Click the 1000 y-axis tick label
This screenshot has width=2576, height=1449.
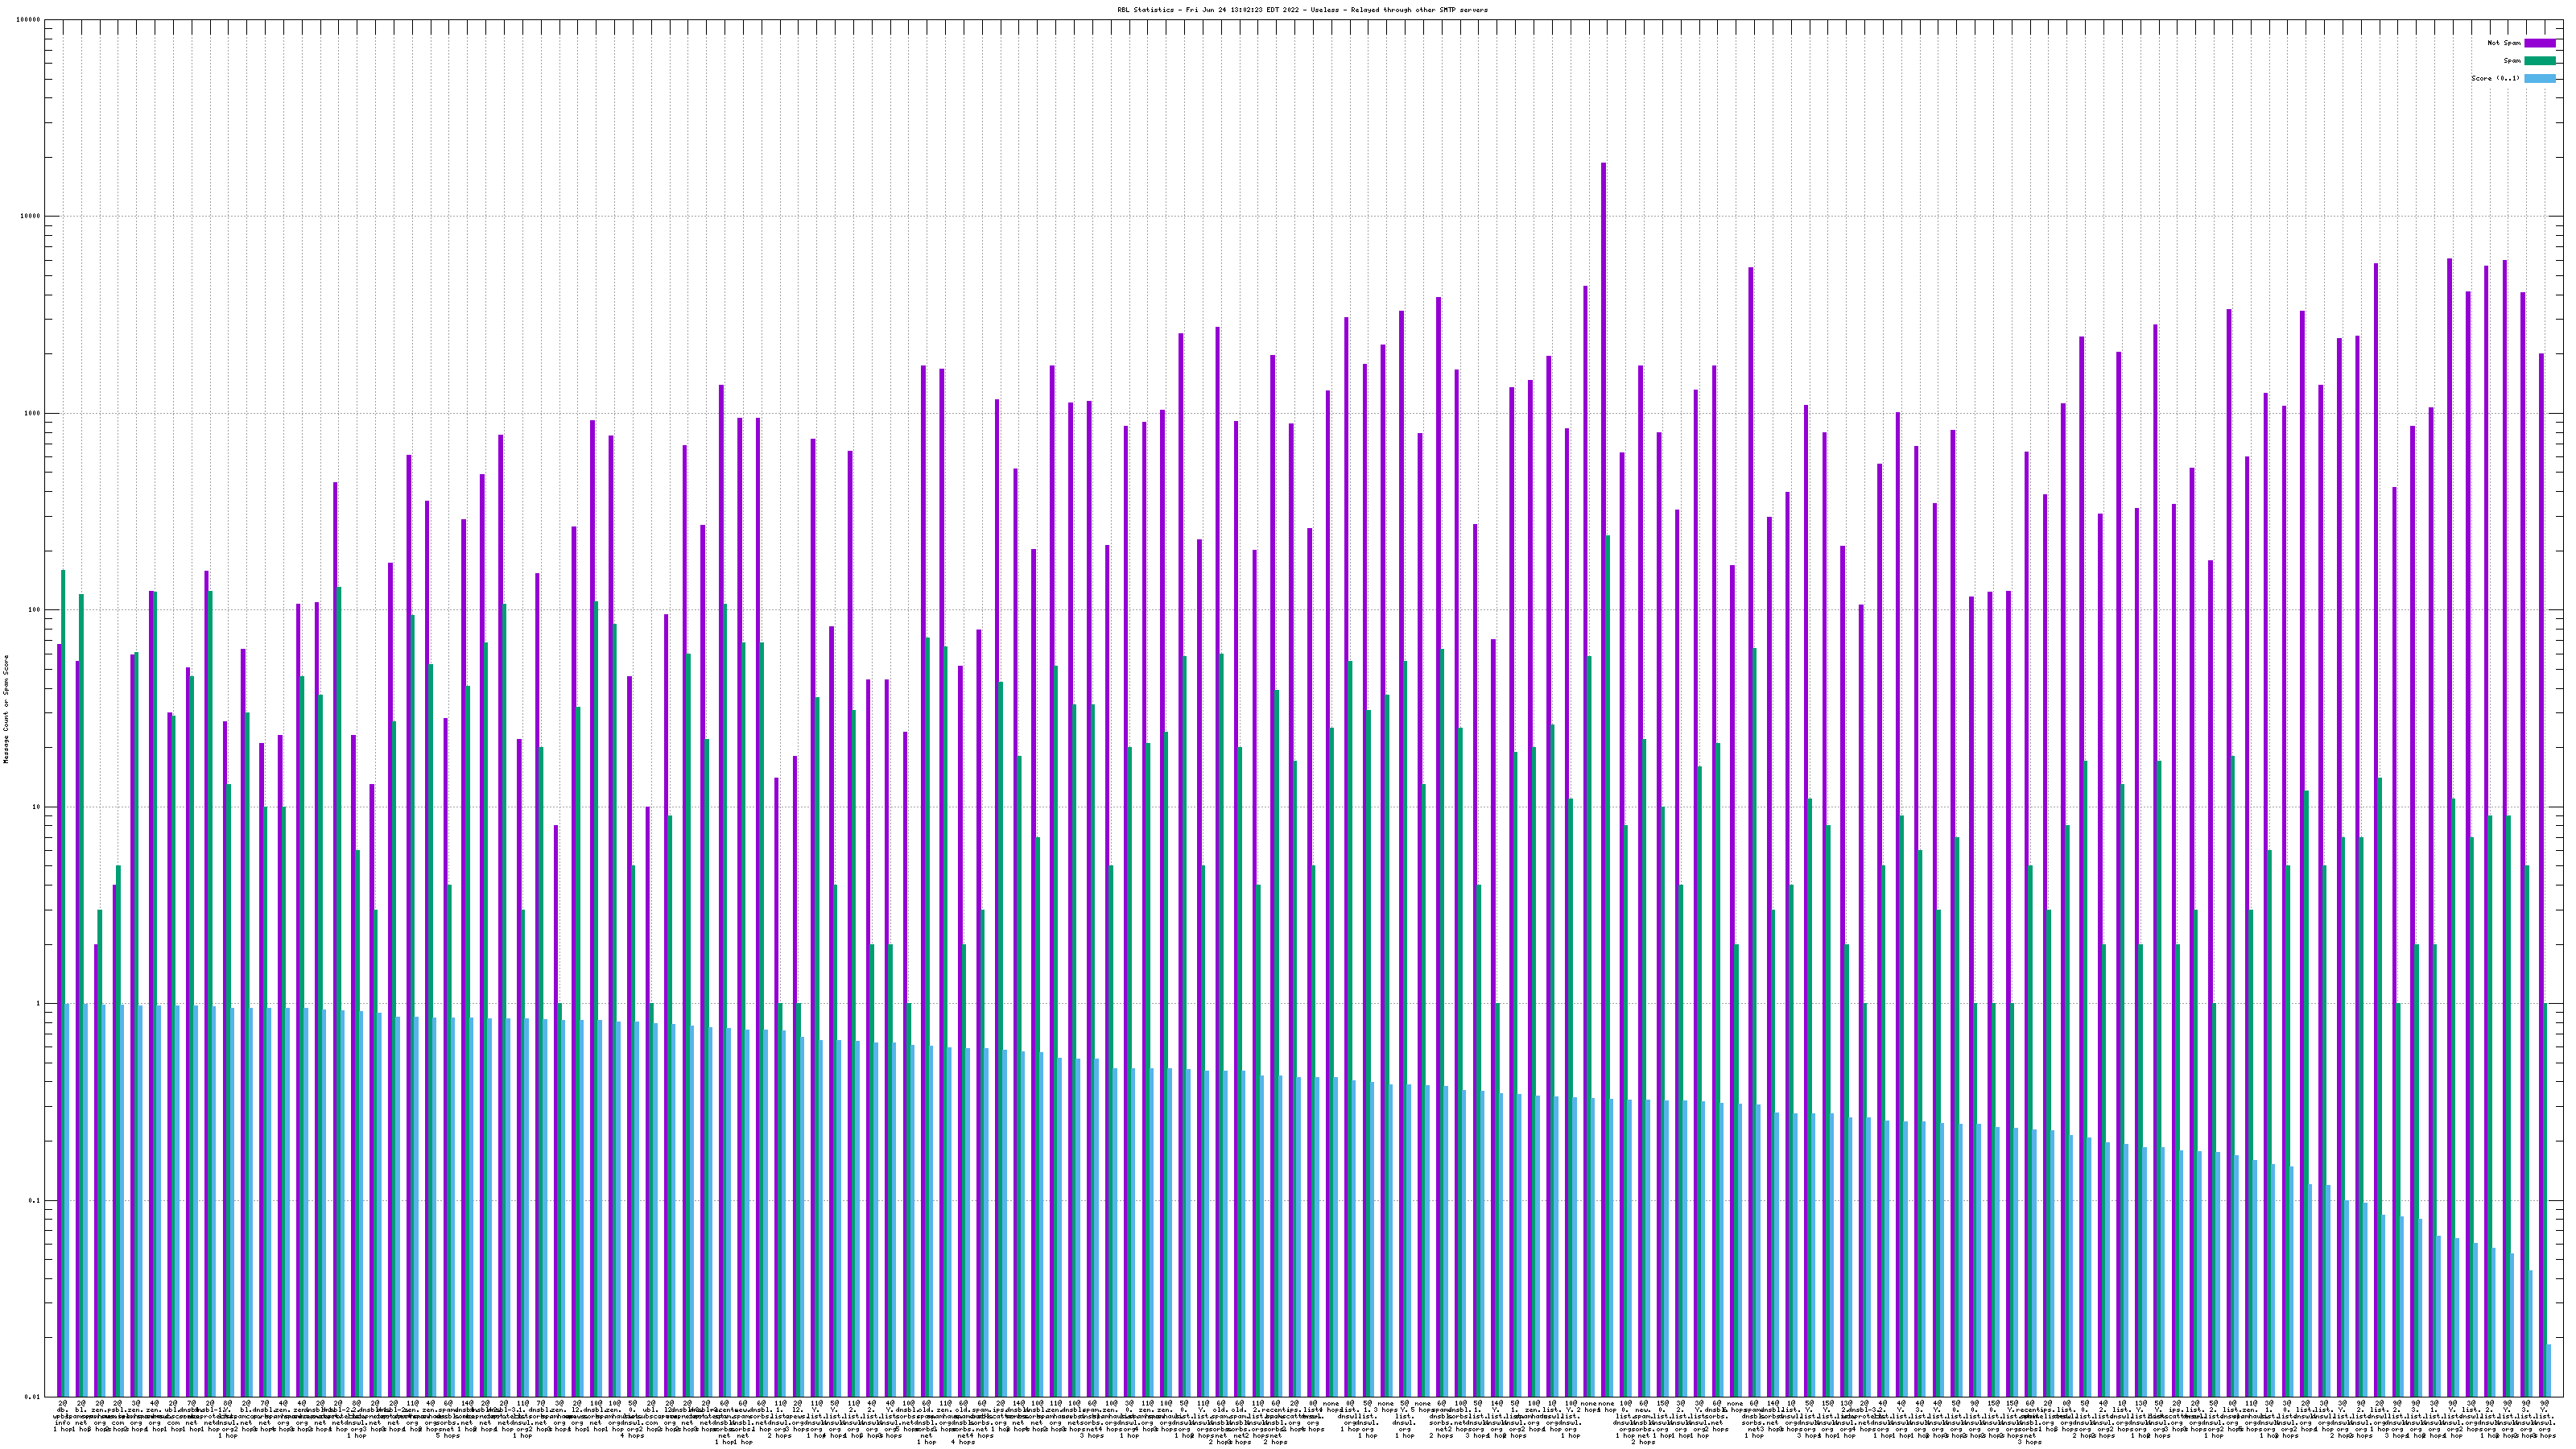(x=33, y=413)
